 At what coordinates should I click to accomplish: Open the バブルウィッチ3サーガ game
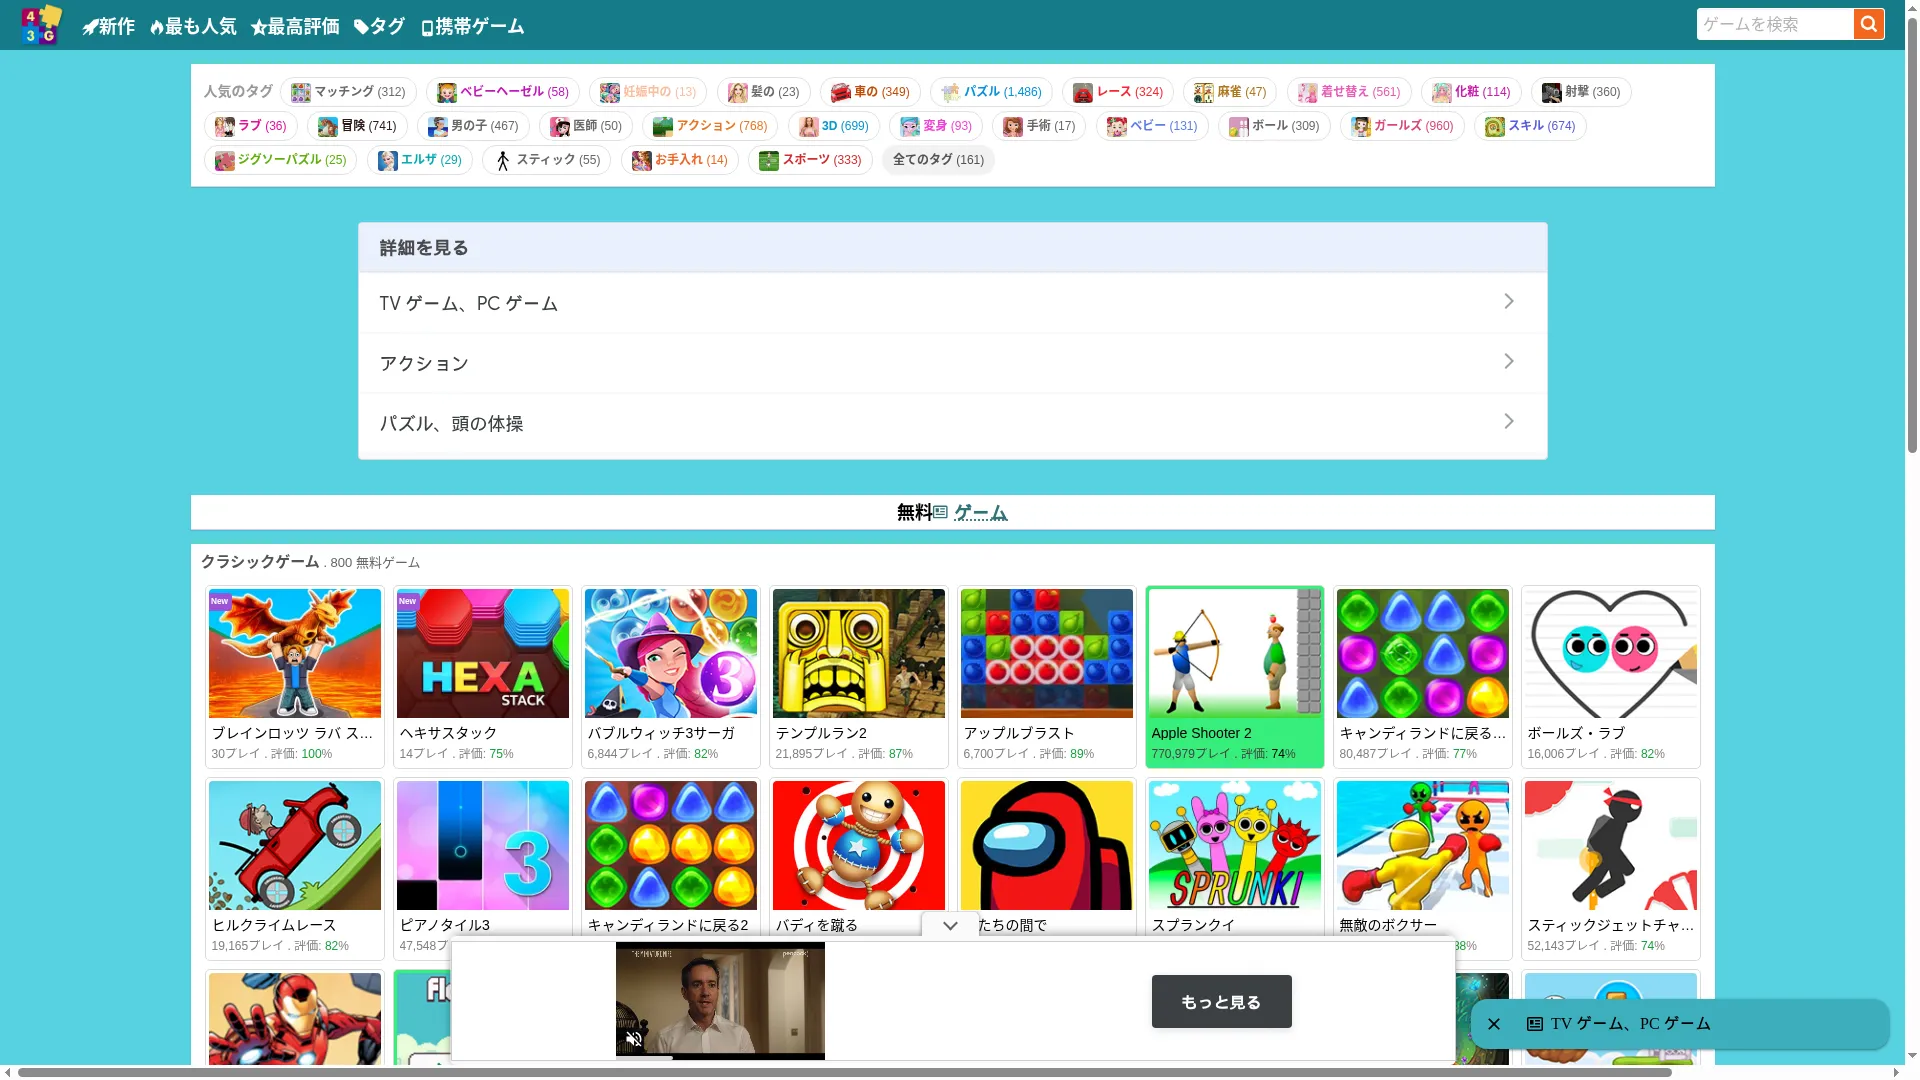pos(670,677)
